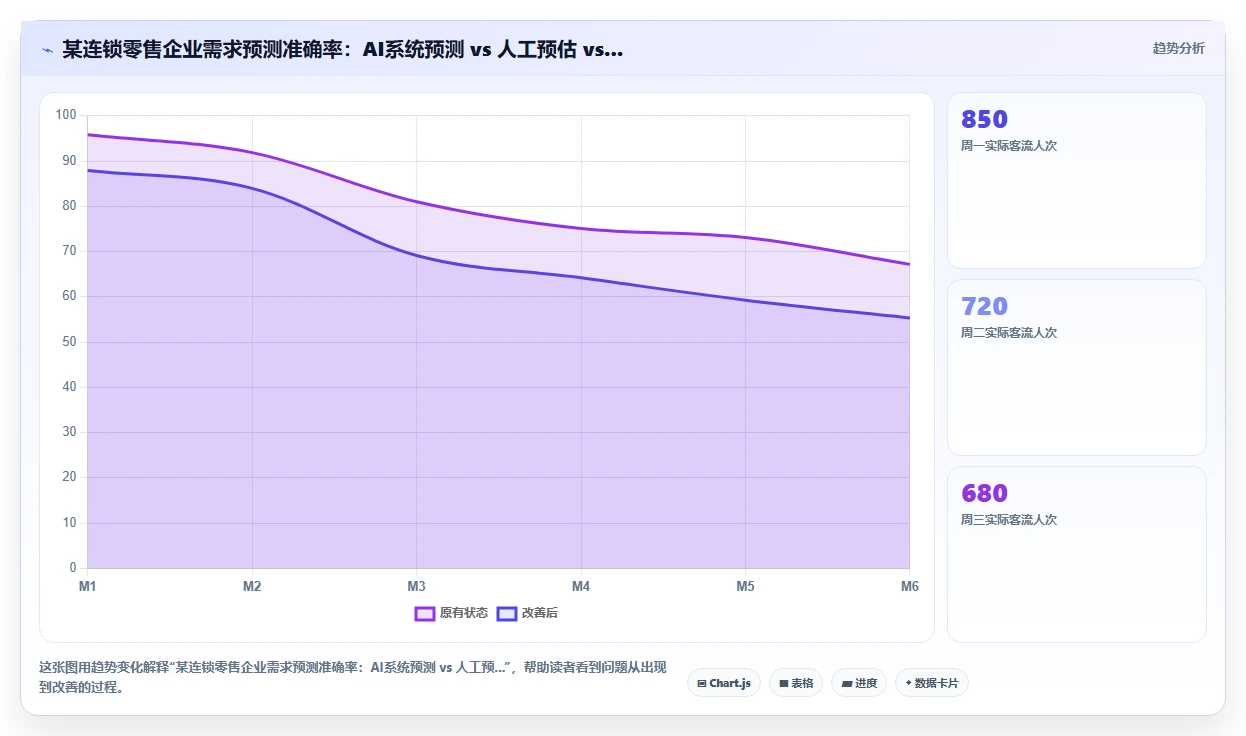Click the 表格 tag chip
The image size is (1246, 736).
click(796, 683)
